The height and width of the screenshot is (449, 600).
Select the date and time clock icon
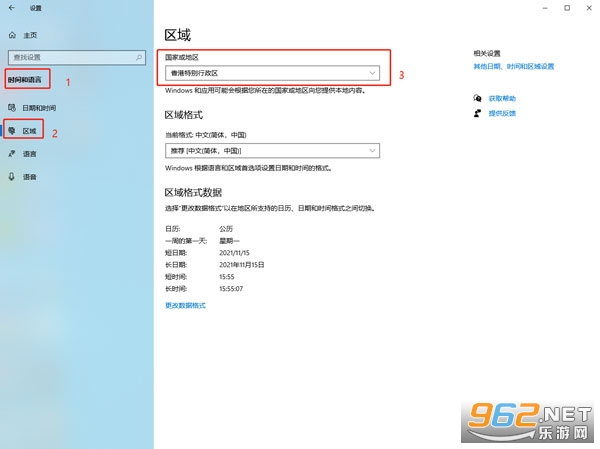(x=12, y=108)
